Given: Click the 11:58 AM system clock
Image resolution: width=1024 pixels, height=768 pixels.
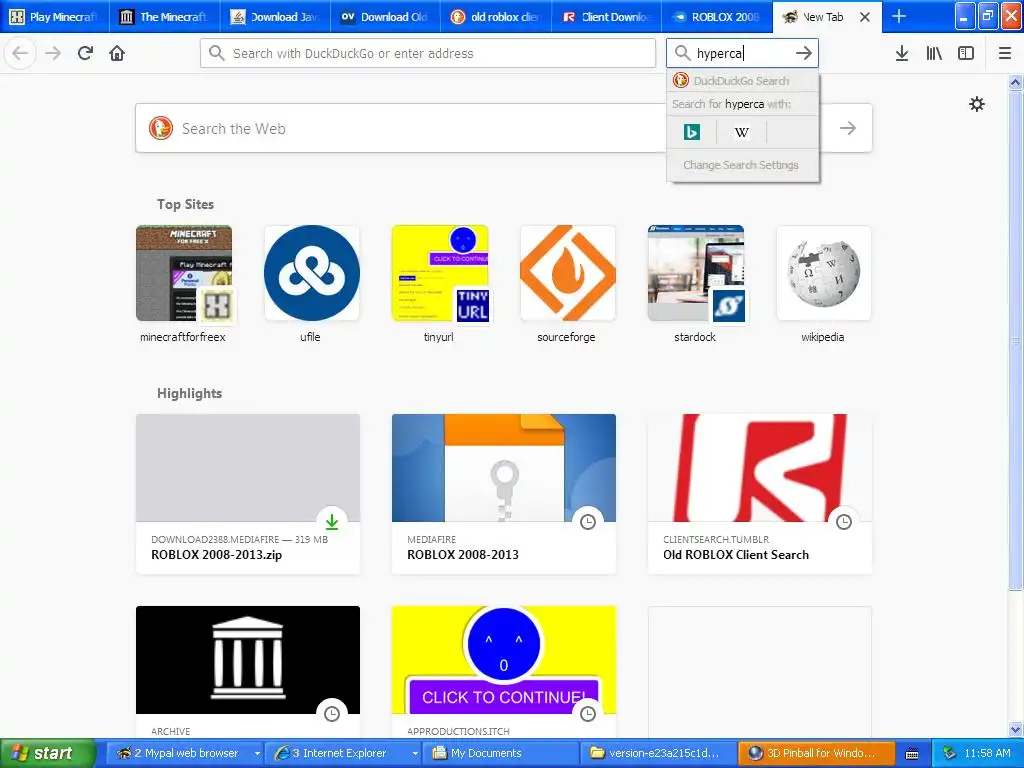Looking at the screenshot, I should 987,753.
